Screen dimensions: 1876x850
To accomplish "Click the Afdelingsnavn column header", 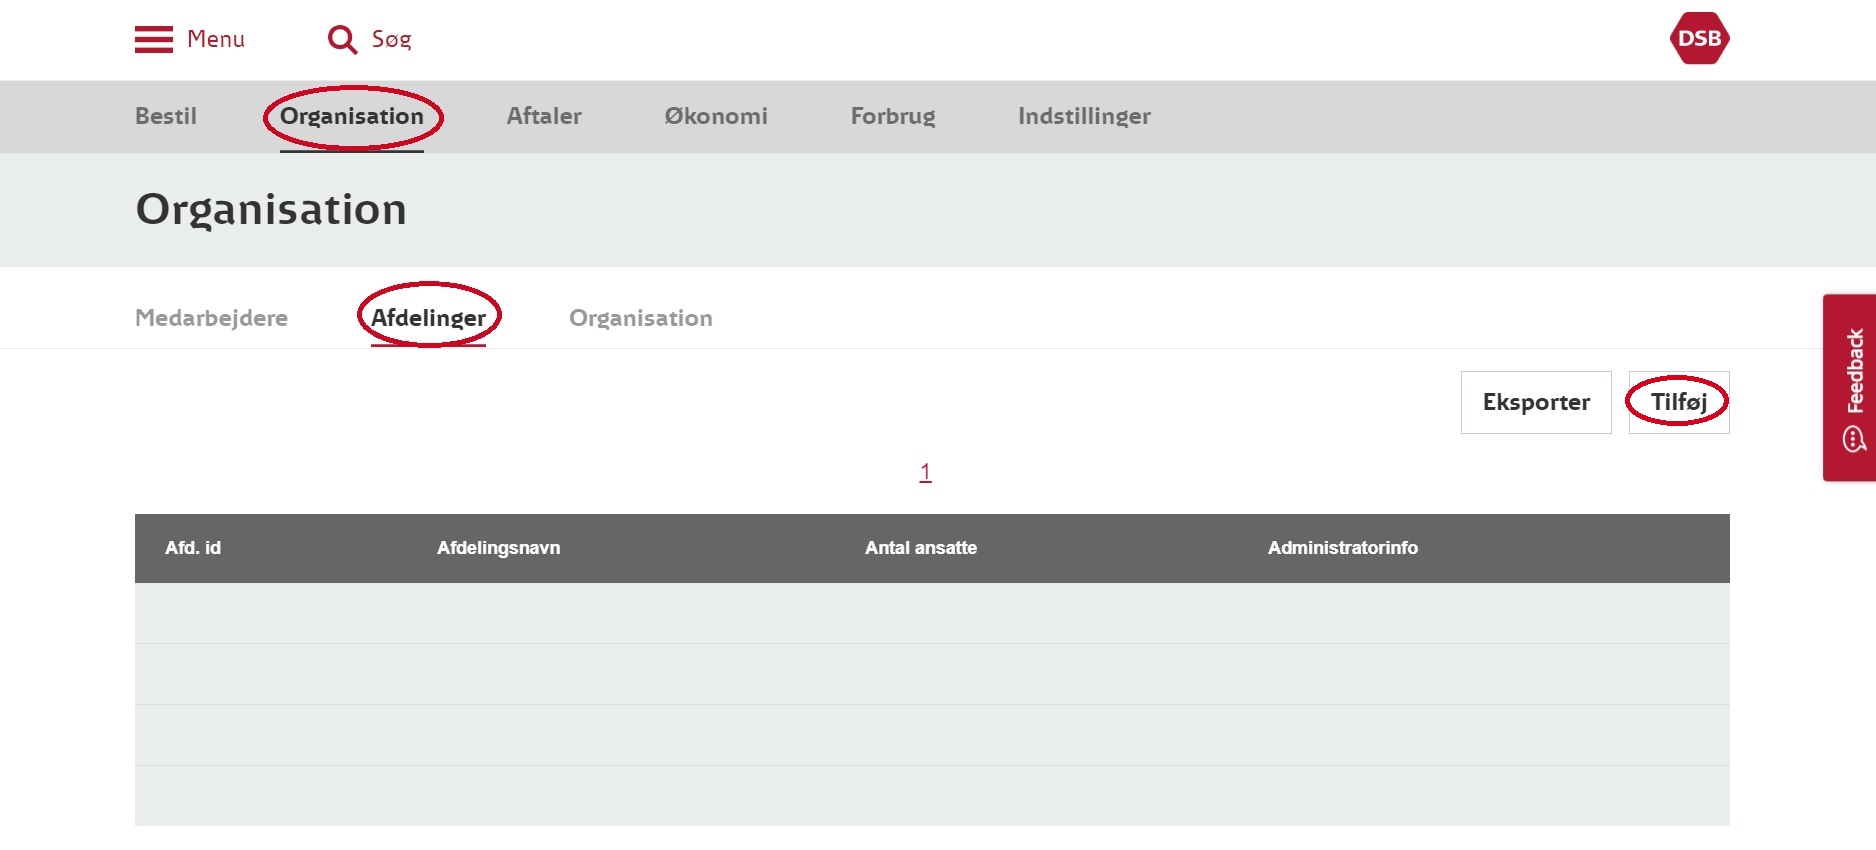I will pyautogui.click(x=498, y=548).
